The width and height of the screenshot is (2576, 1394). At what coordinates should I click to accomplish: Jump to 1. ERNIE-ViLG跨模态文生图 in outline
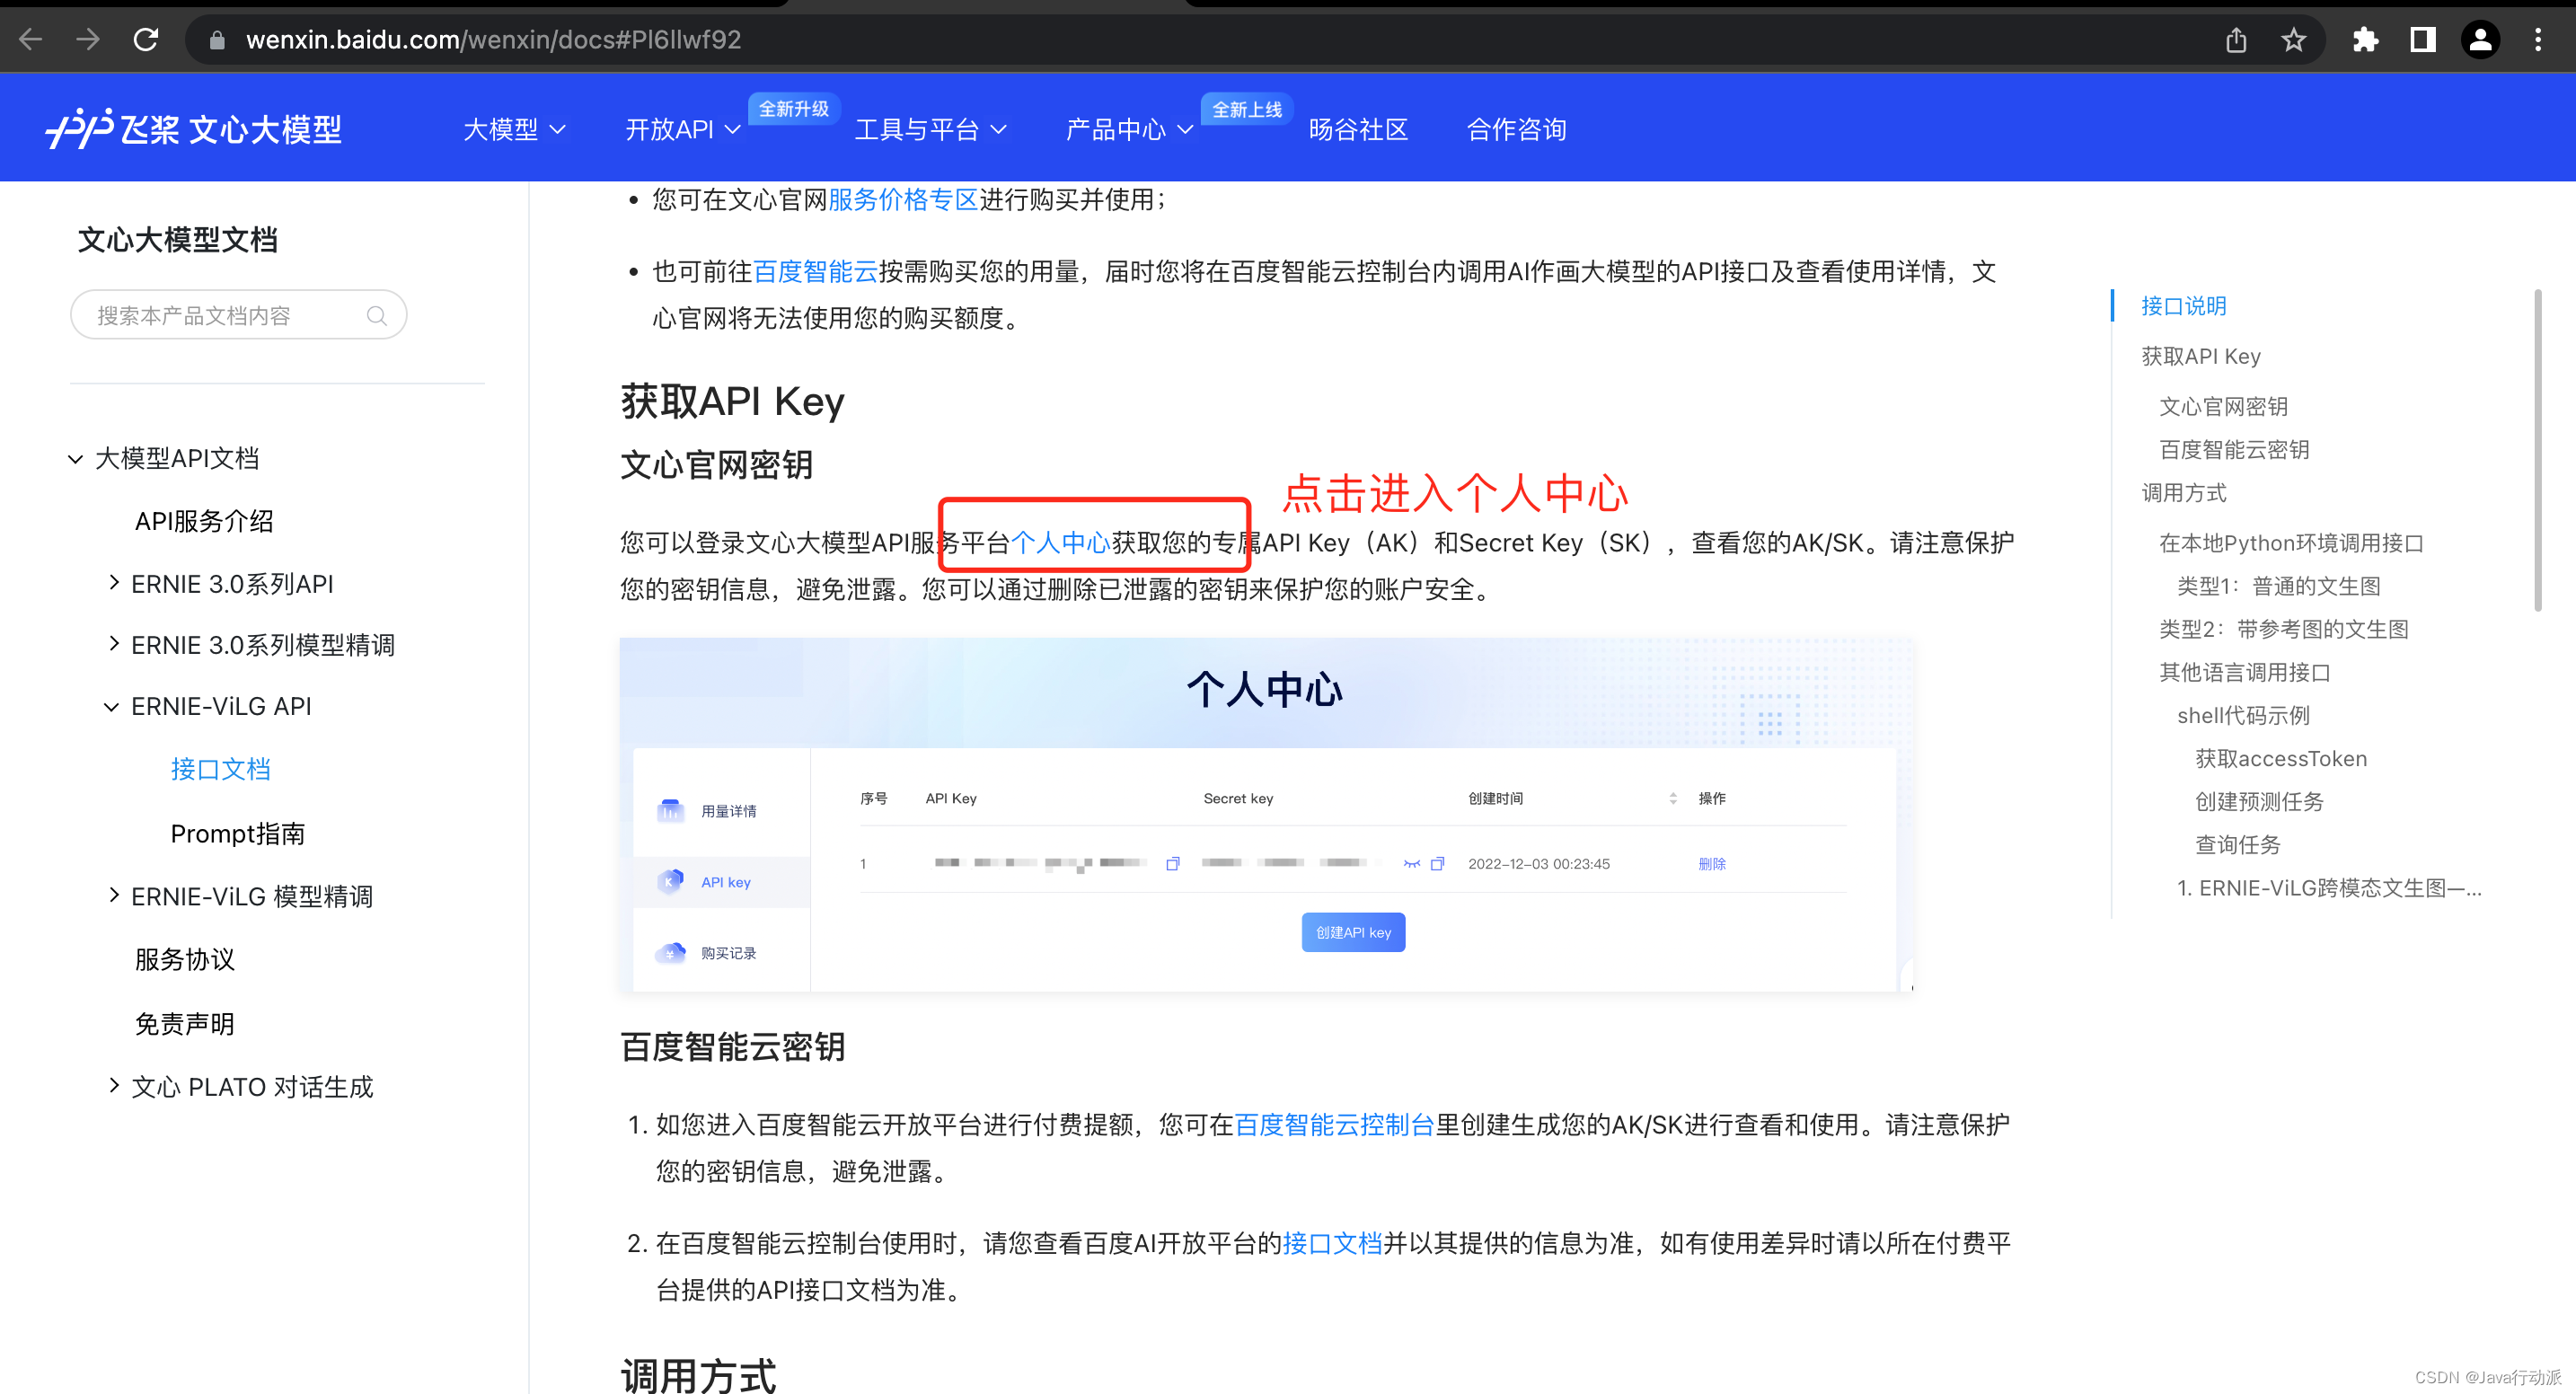click(x=2329, y=888)
